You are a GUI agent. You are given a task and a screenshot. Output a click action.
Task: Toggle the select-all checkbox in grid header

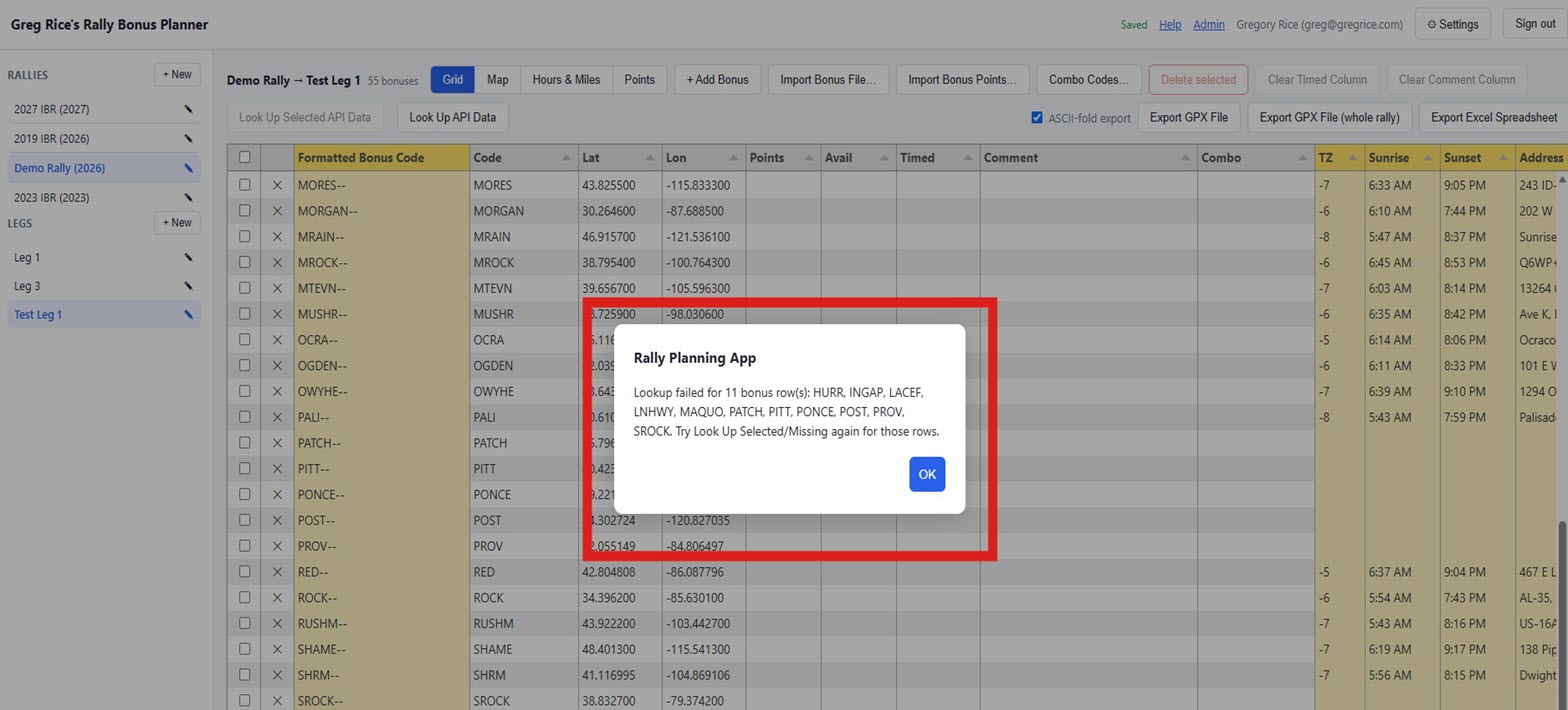(x=244, y=158)
